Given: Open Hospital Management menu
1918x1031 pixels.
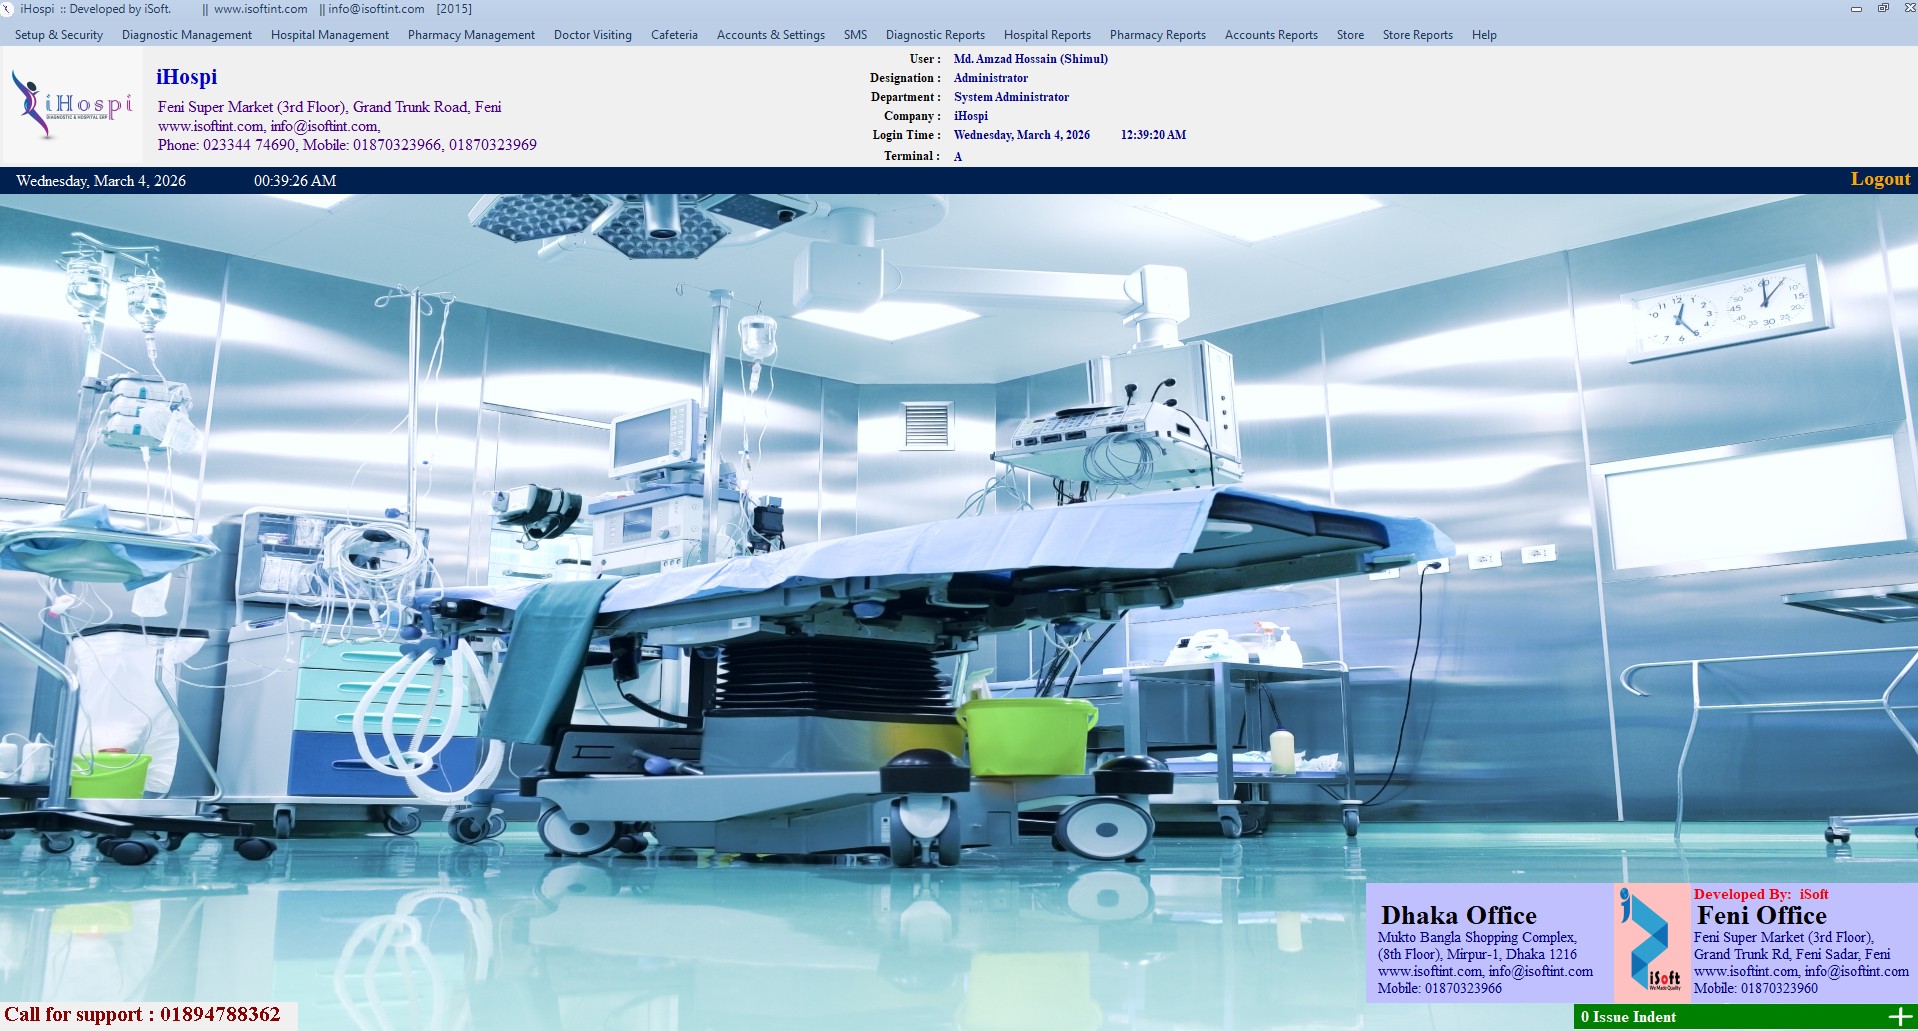Looking at the screenshot, I should (330, 35).
